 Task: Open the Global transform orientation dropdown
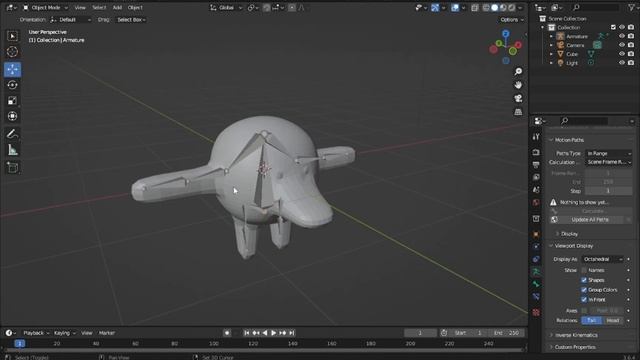(x=226, y=7)
